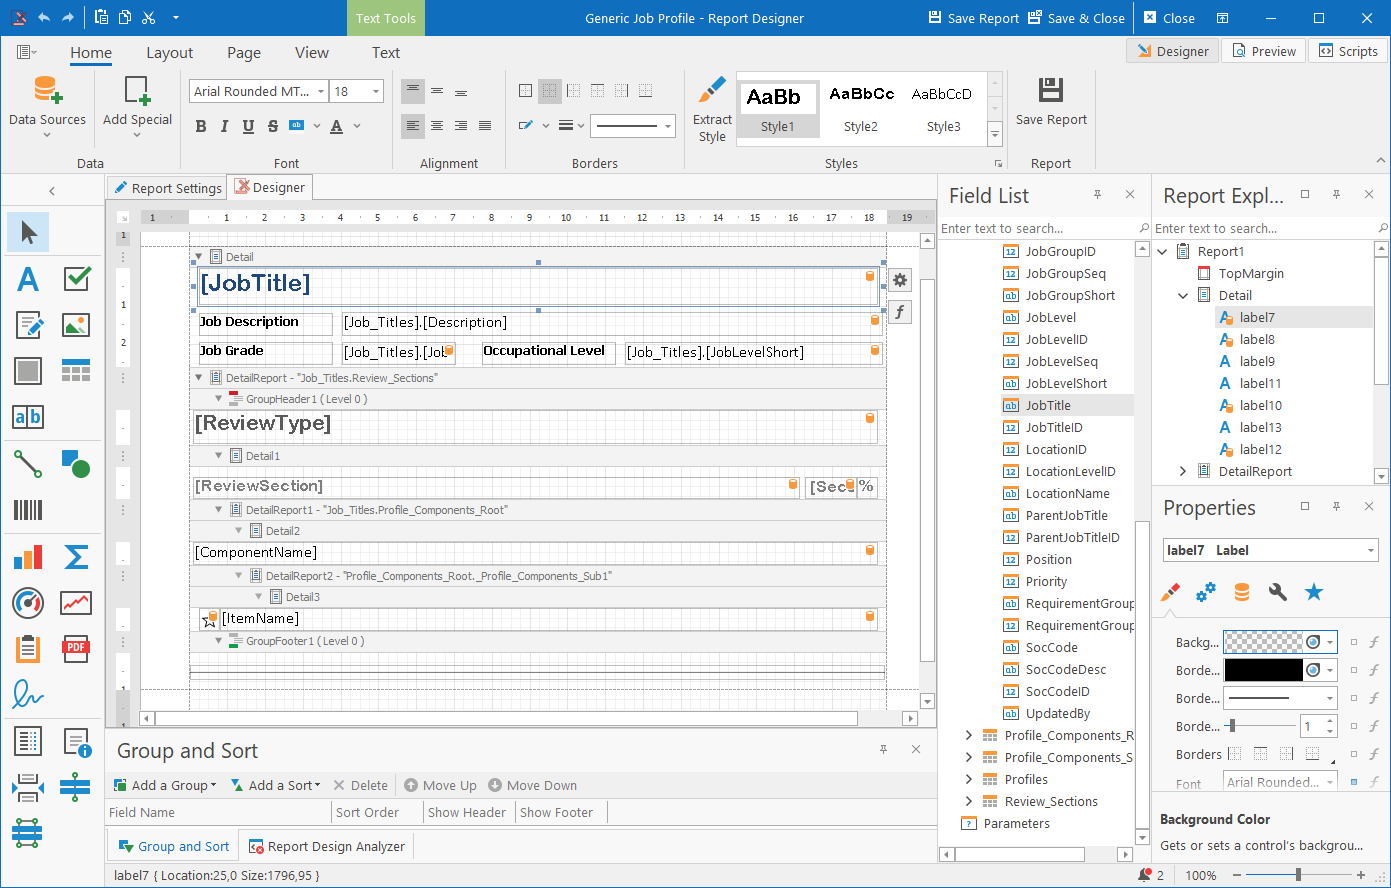The height and width of the screenshot is (888, 1391).
Task: Switch to the Scripts view
Action: point(1348,51)
